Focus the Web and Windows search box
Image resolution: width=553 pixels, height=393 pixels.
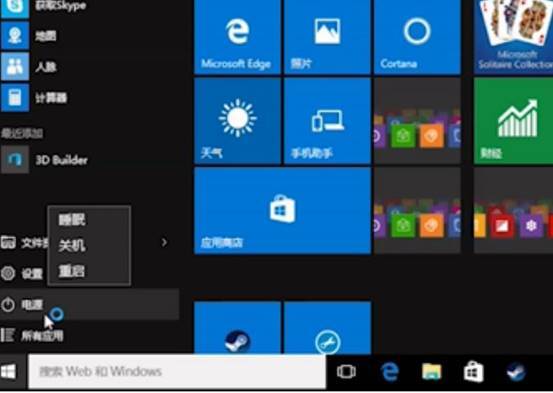(177, 371)
